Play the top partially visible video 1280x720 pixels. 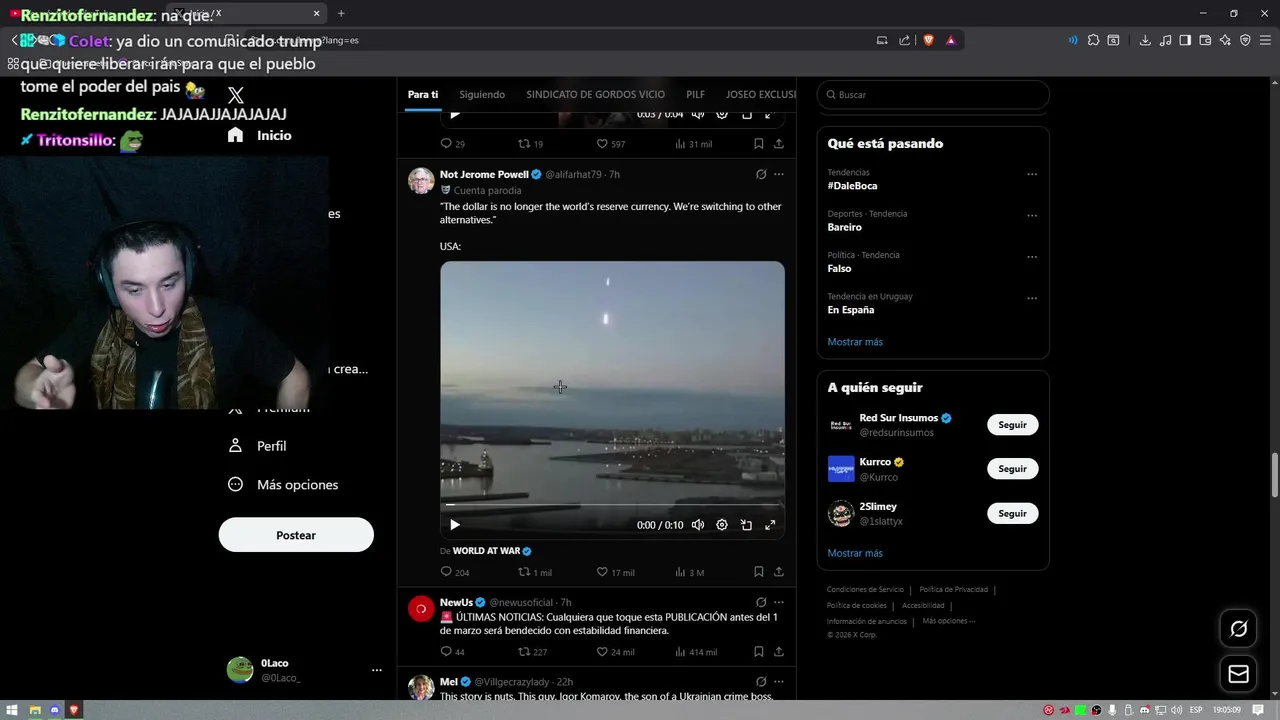[x=455, y=114]
